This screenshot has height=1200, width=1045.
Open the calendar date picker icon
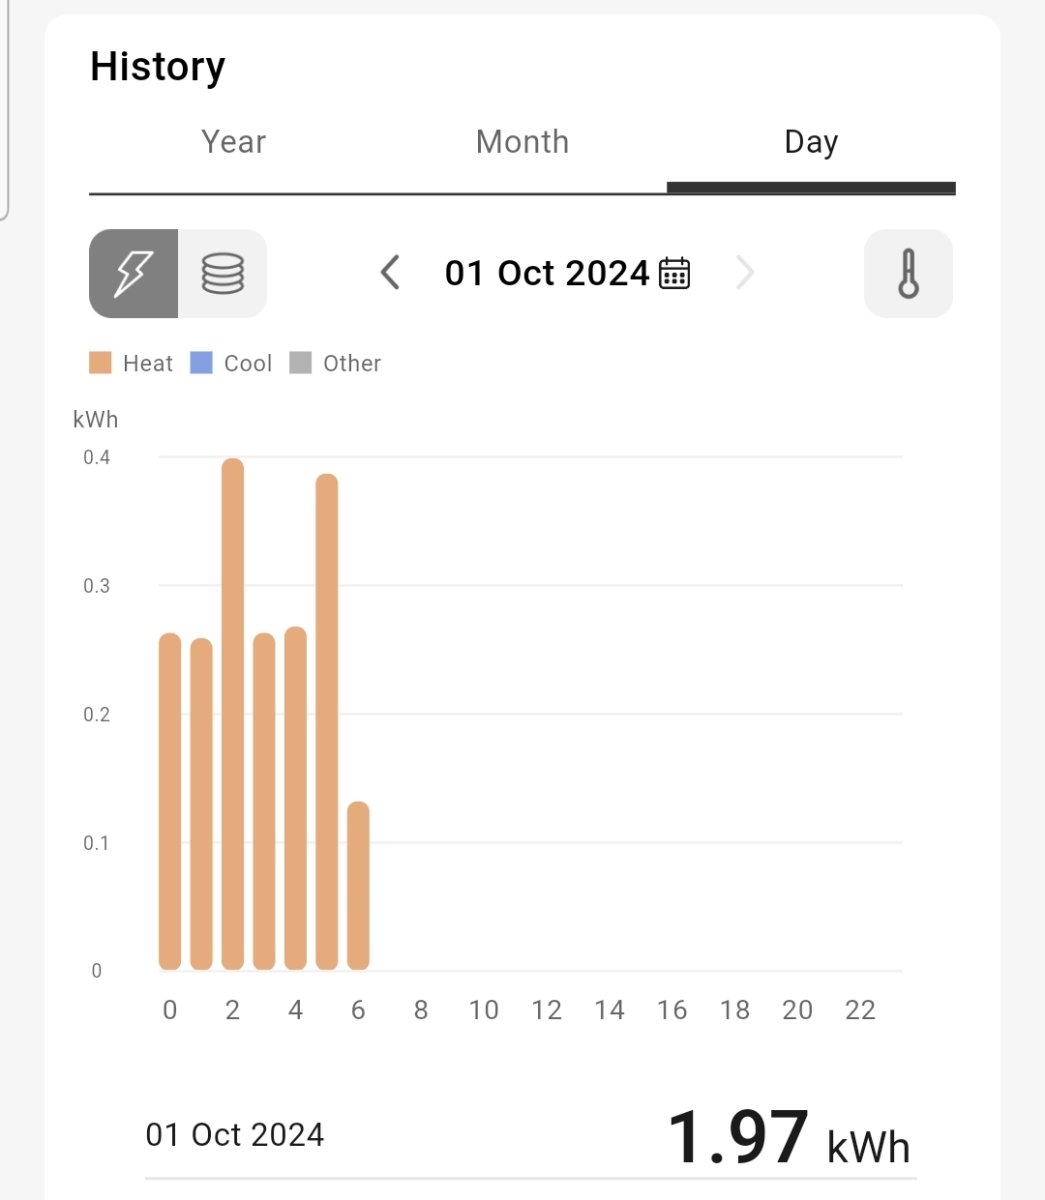[675, 273]
